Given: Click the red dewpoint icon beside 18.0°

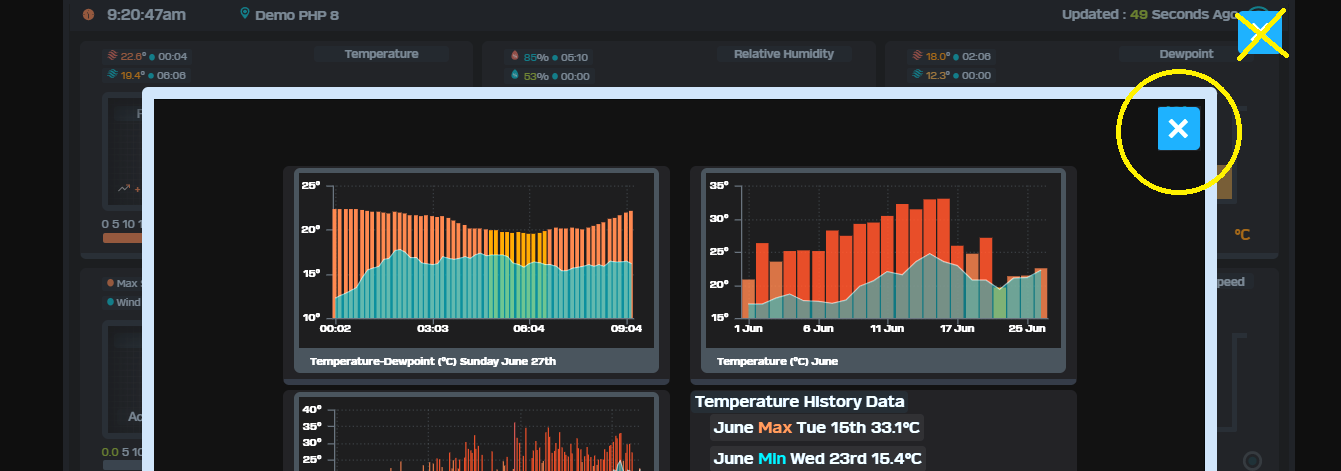Looking at the screenshot, I should 917,56.
